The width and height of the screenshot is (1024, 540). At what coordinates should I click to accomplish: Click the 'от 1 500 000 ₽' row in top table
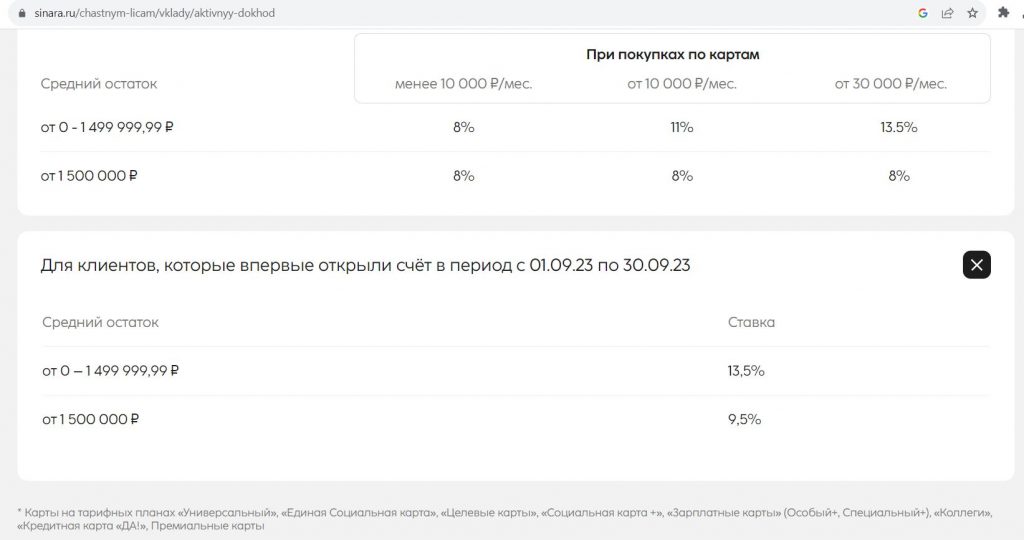(x=515, y=176)
